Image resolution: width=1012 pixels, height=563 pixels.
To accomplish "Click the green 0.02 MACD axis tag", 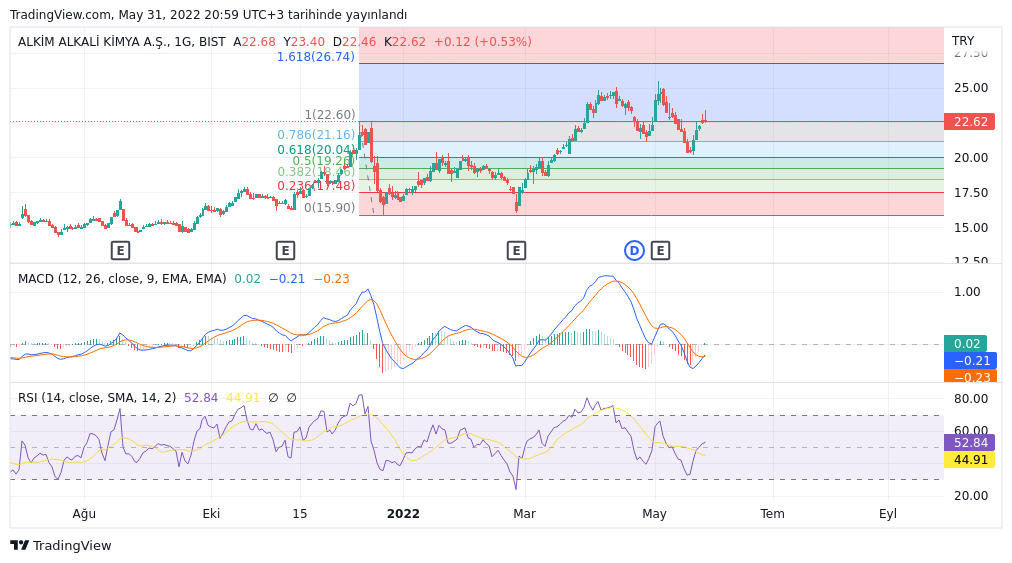I will click(x=966, y=344).
